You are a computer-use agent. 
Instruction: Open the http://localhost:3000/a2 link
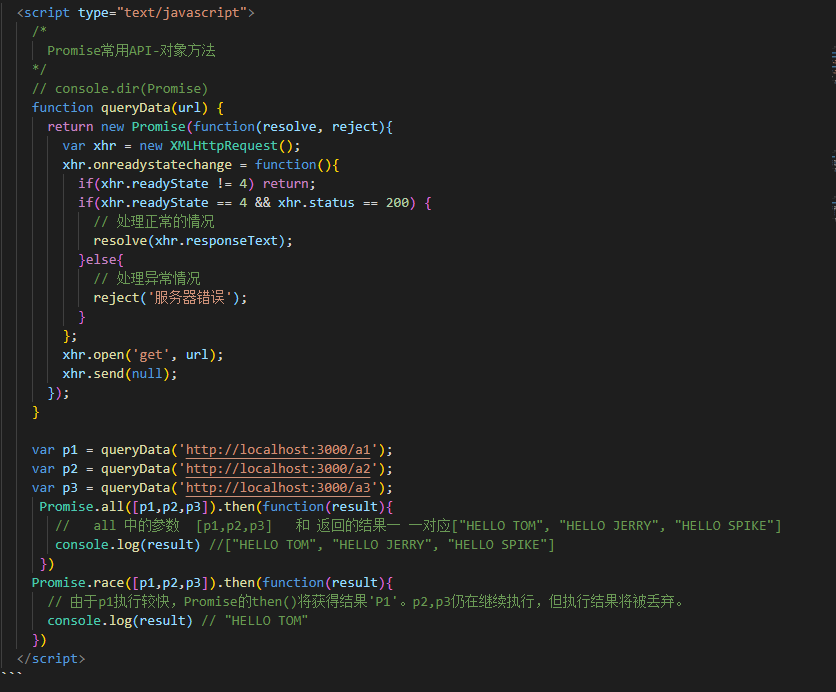[278, 469]
